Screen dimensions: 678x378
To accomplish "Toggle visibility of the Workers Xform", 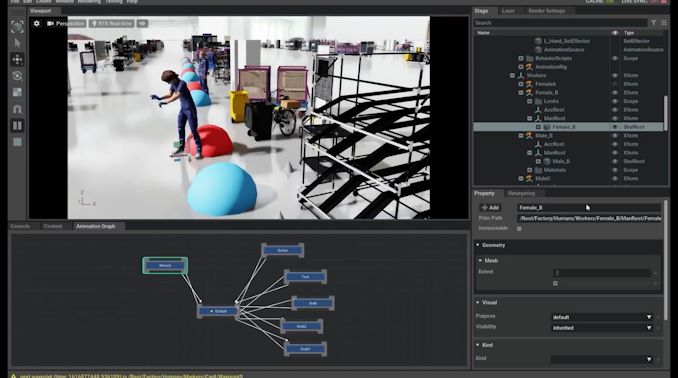I will [615, 75].
